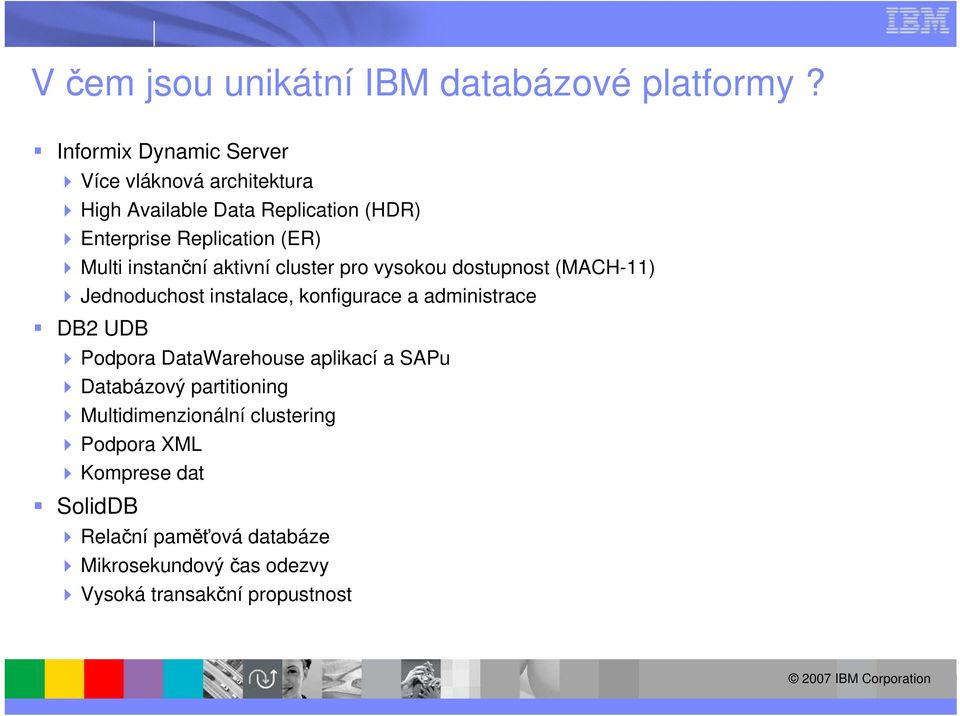Click the square bullet before SolidDB

[39, 506]
